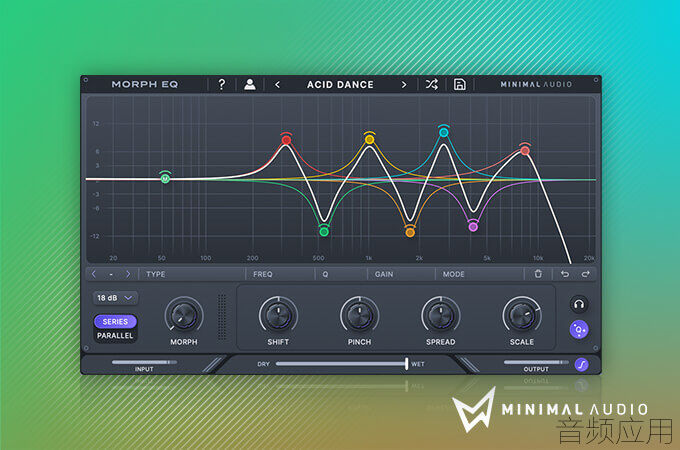
Task: Click the MORPH knob
Action: coord(184,316)
